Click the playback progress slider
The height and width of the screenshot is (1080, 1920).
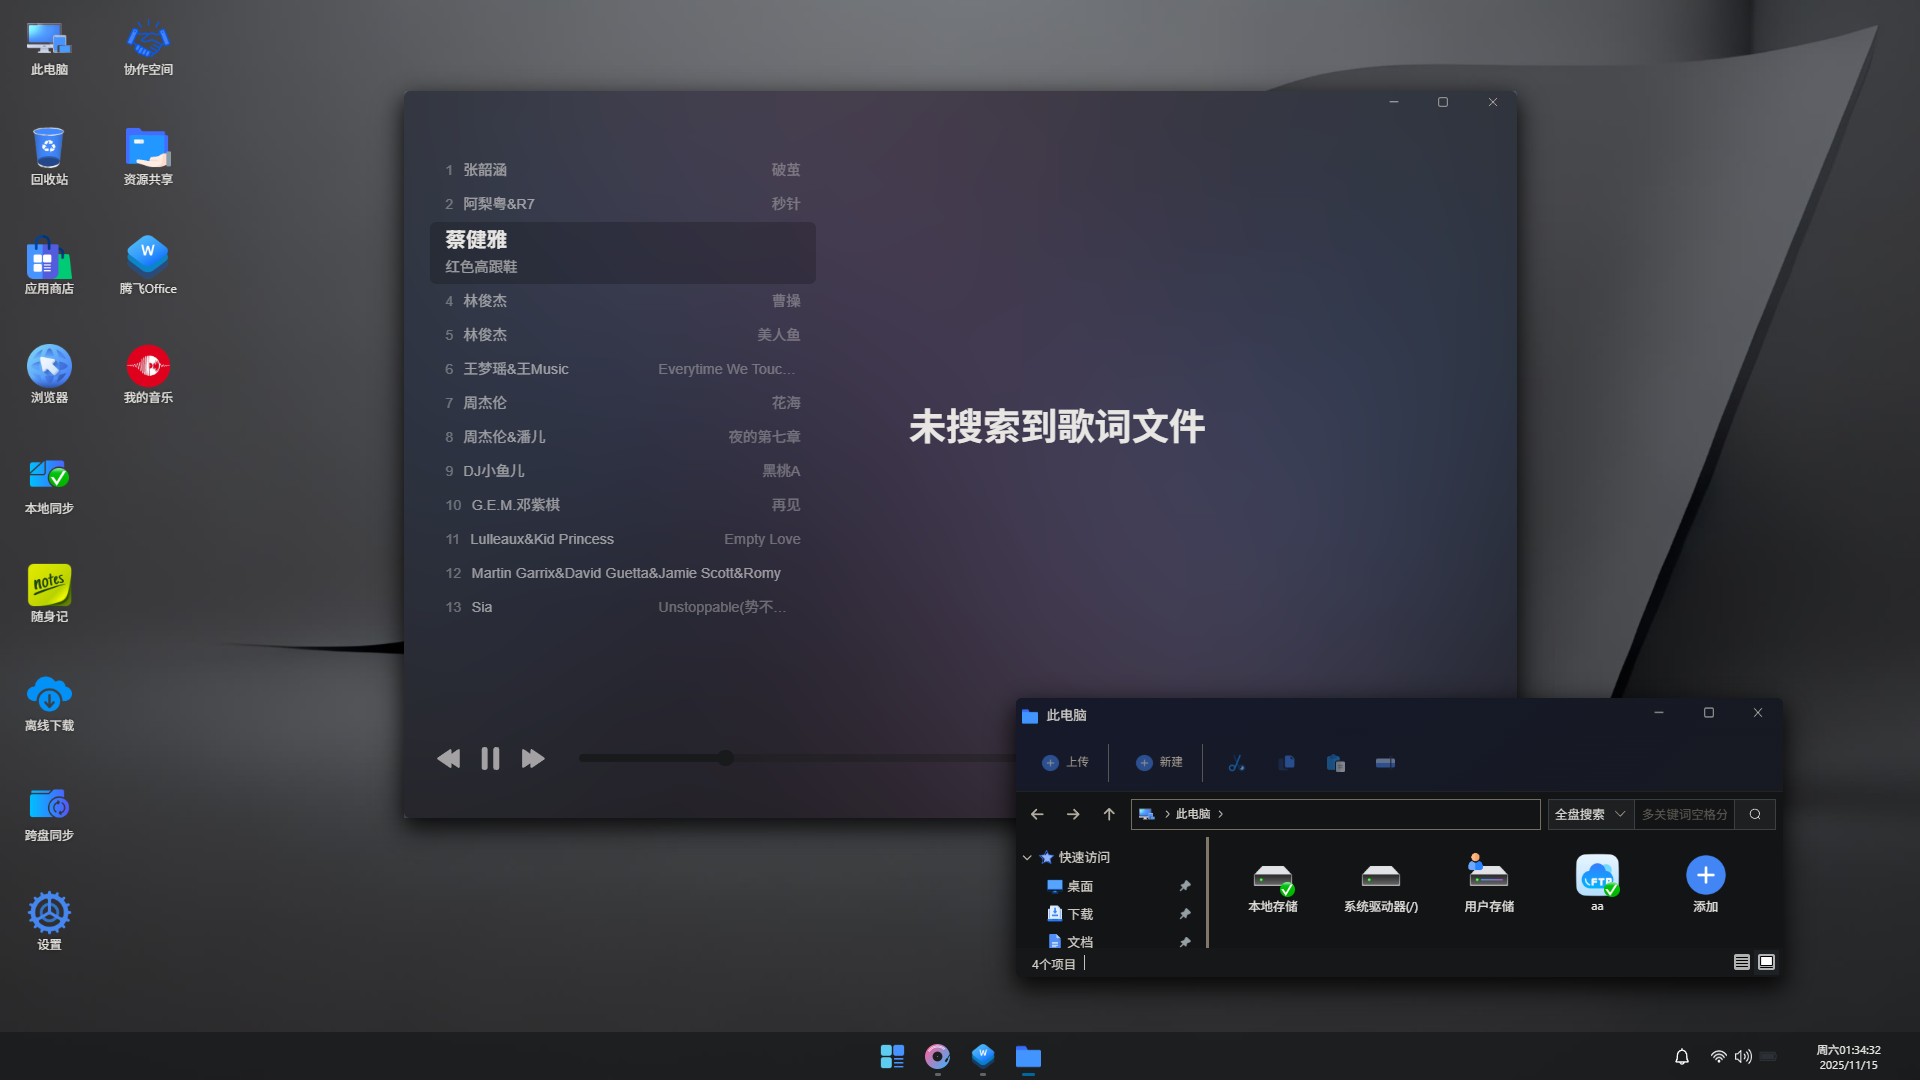coord(726,758)
